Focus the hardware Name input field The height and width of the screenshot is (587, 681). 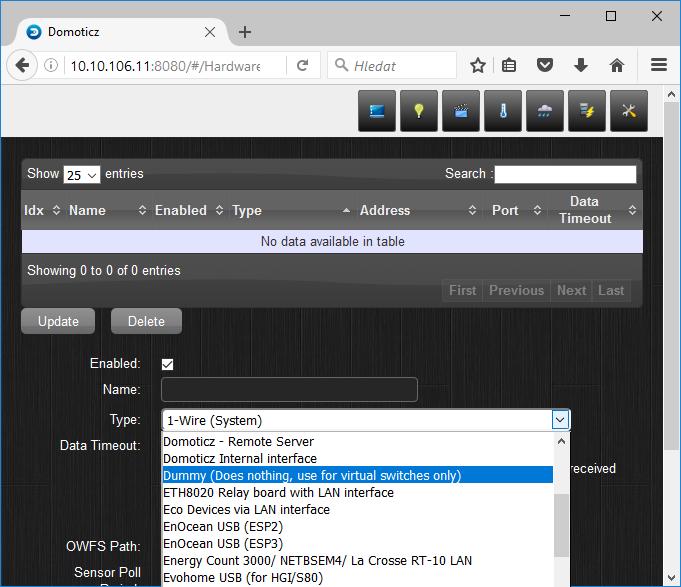289,389
